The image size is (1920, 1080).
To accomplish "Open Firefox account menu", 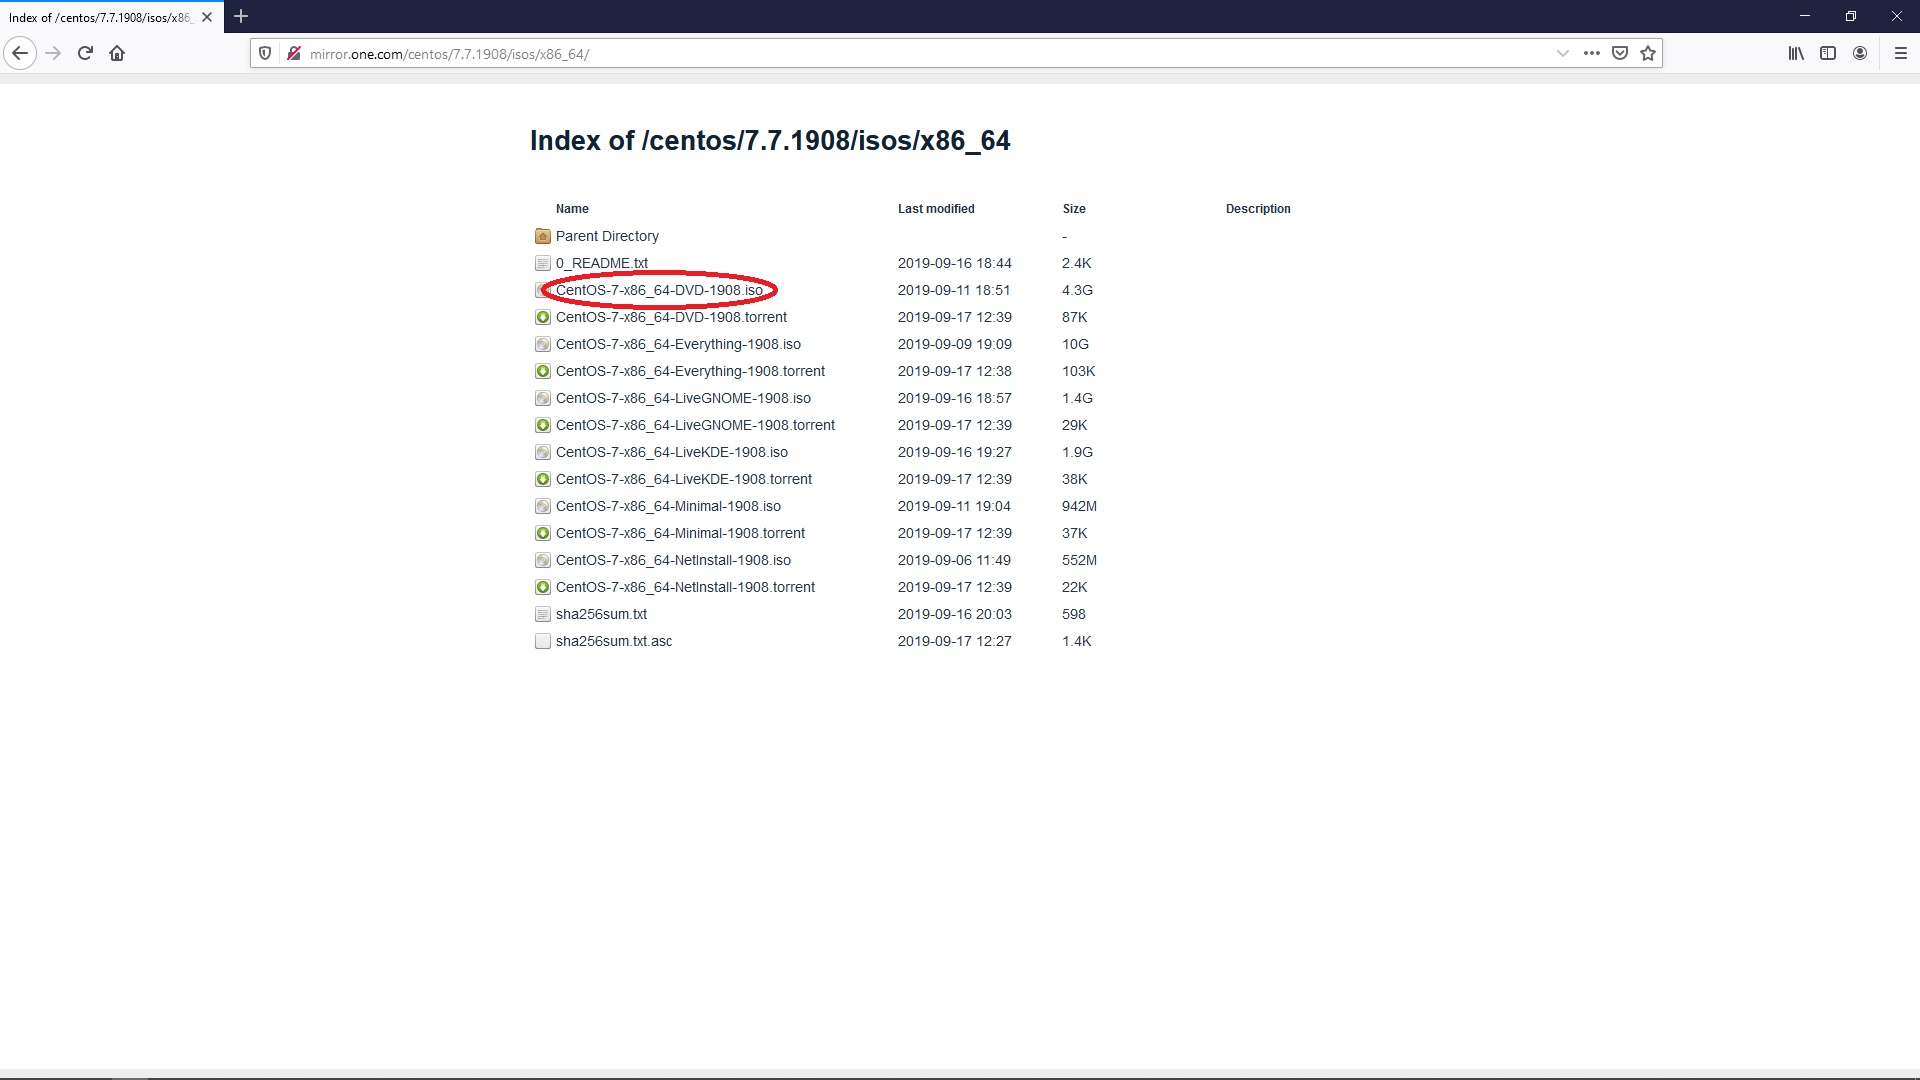I will click(x=1860, y=53).
